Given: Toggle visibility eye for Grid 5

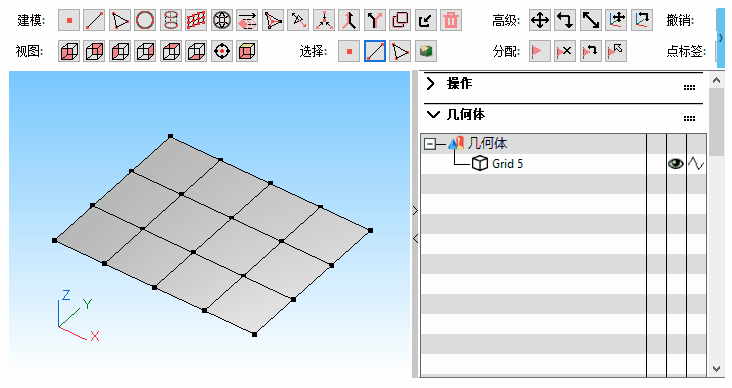Looking at the screenshot, I should [x=676, y=164].
